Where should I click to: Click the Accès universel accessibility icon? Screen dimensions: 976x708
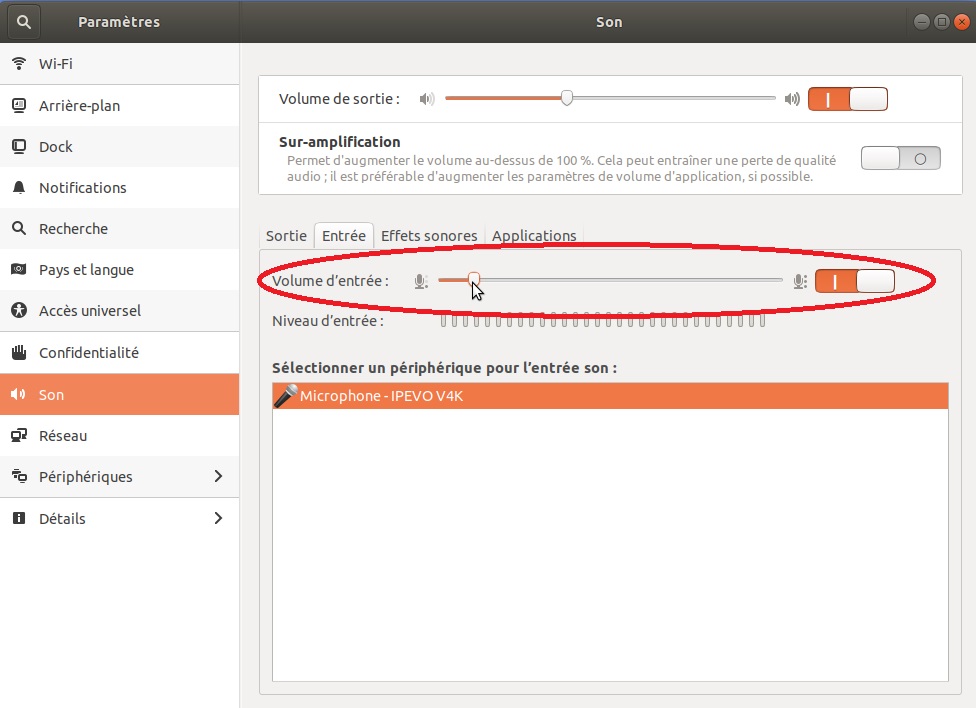18,311
